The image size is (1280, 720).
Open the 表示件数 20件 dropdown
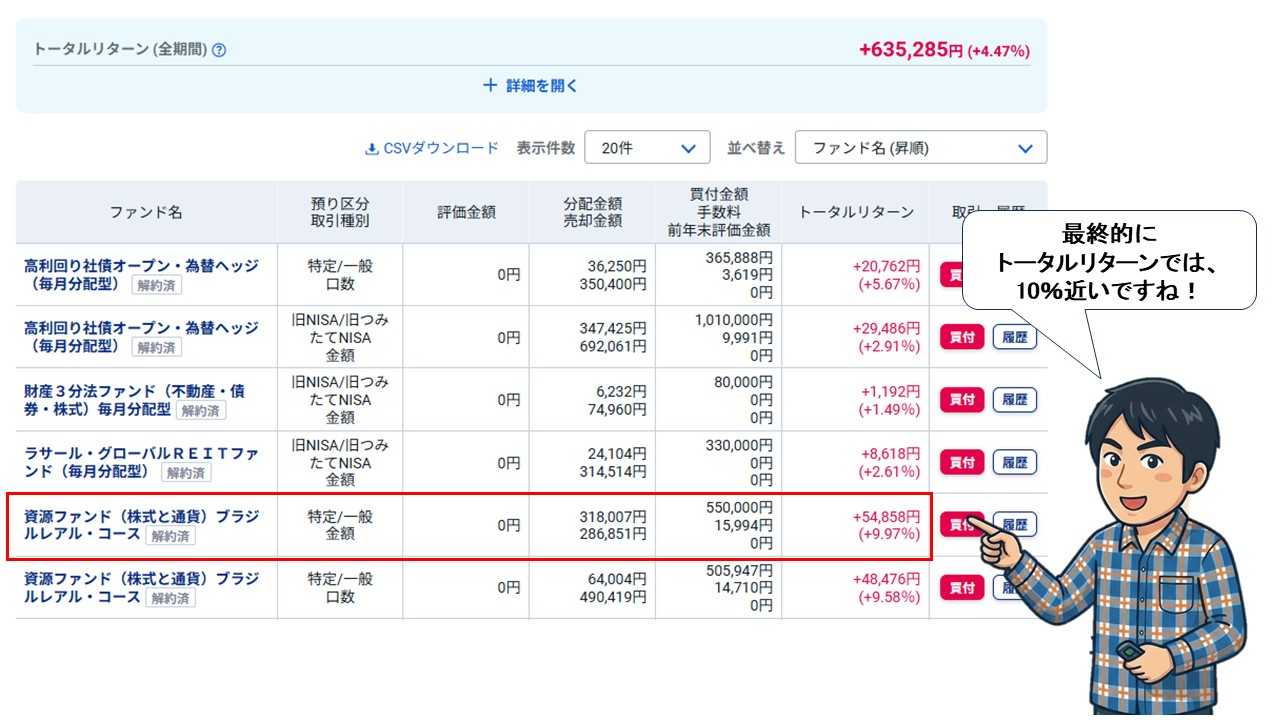(x=647, y=148)
